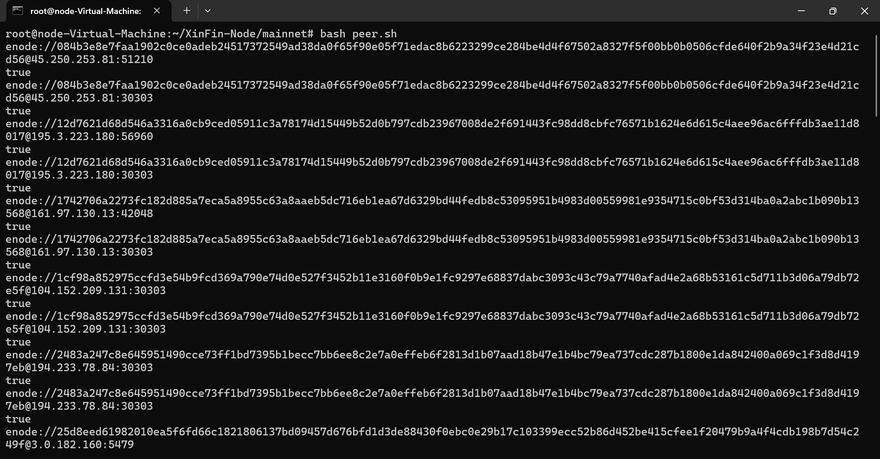Open a new terminal tab with plus

point(186,11)
